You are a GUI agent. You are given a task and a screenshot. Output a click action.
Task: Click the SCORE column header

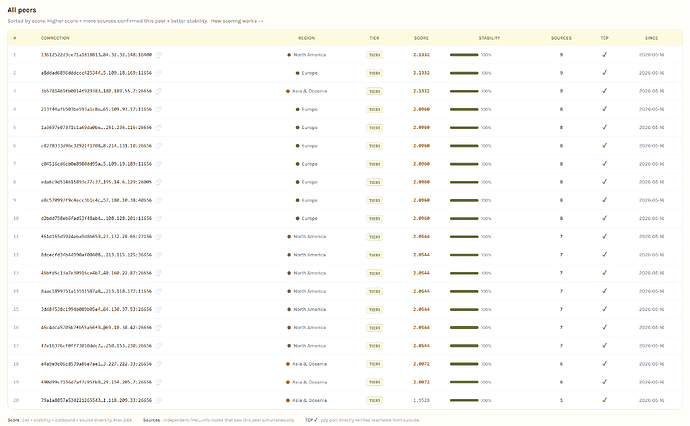(x=421, y=38)
